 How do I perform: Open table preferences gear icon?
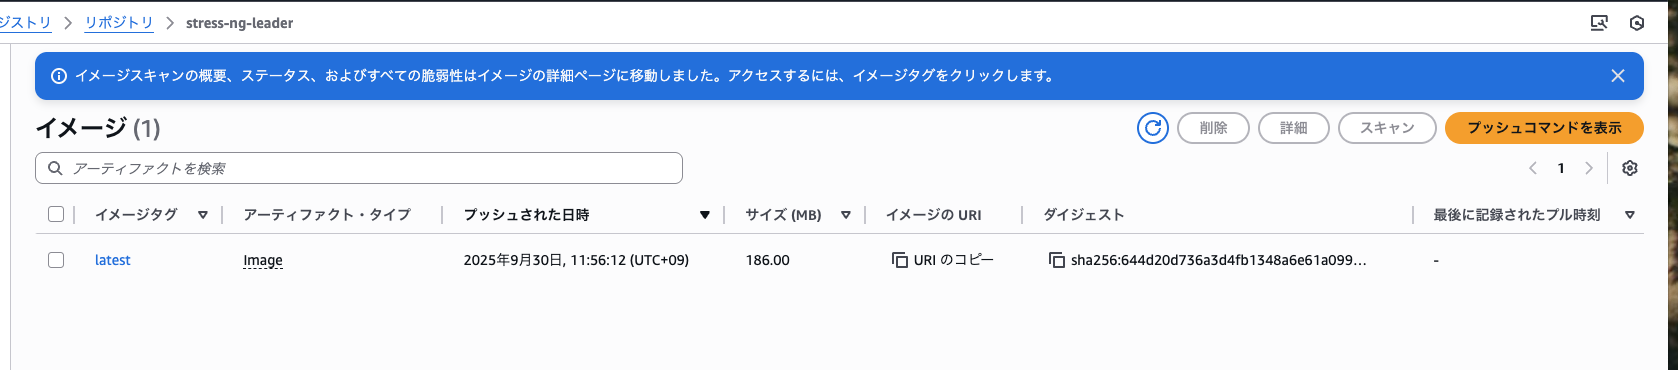[1630, 168]
